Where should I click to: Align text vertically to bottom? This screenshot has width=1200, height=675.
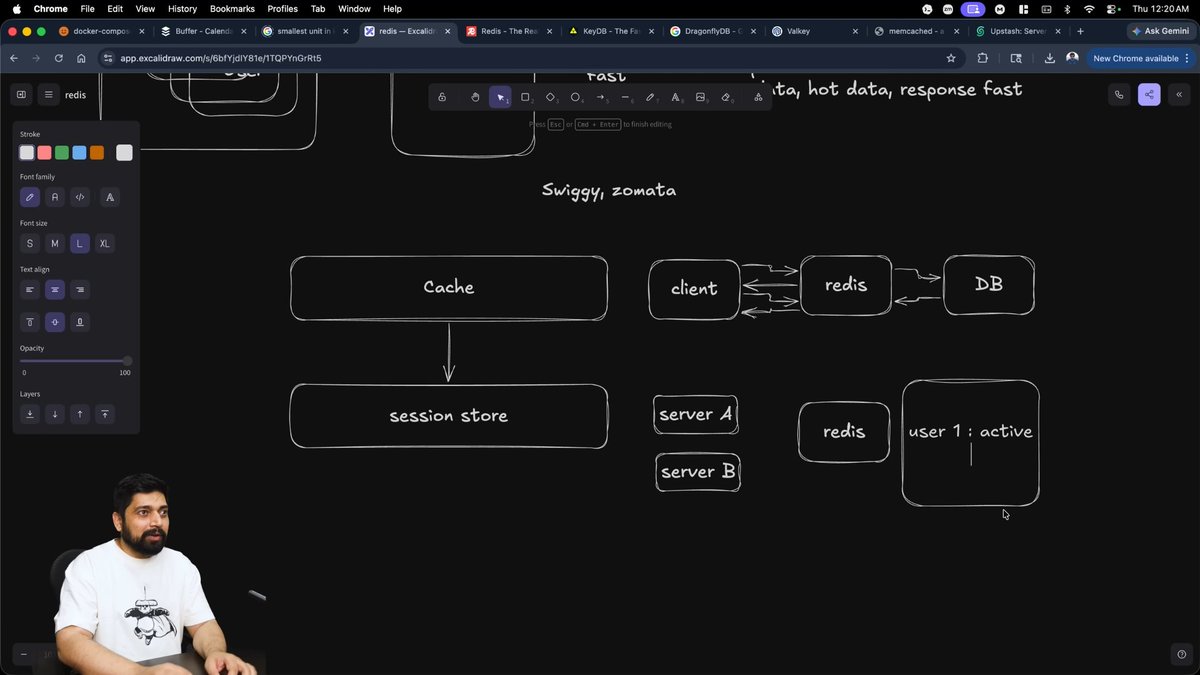point(80,322)
